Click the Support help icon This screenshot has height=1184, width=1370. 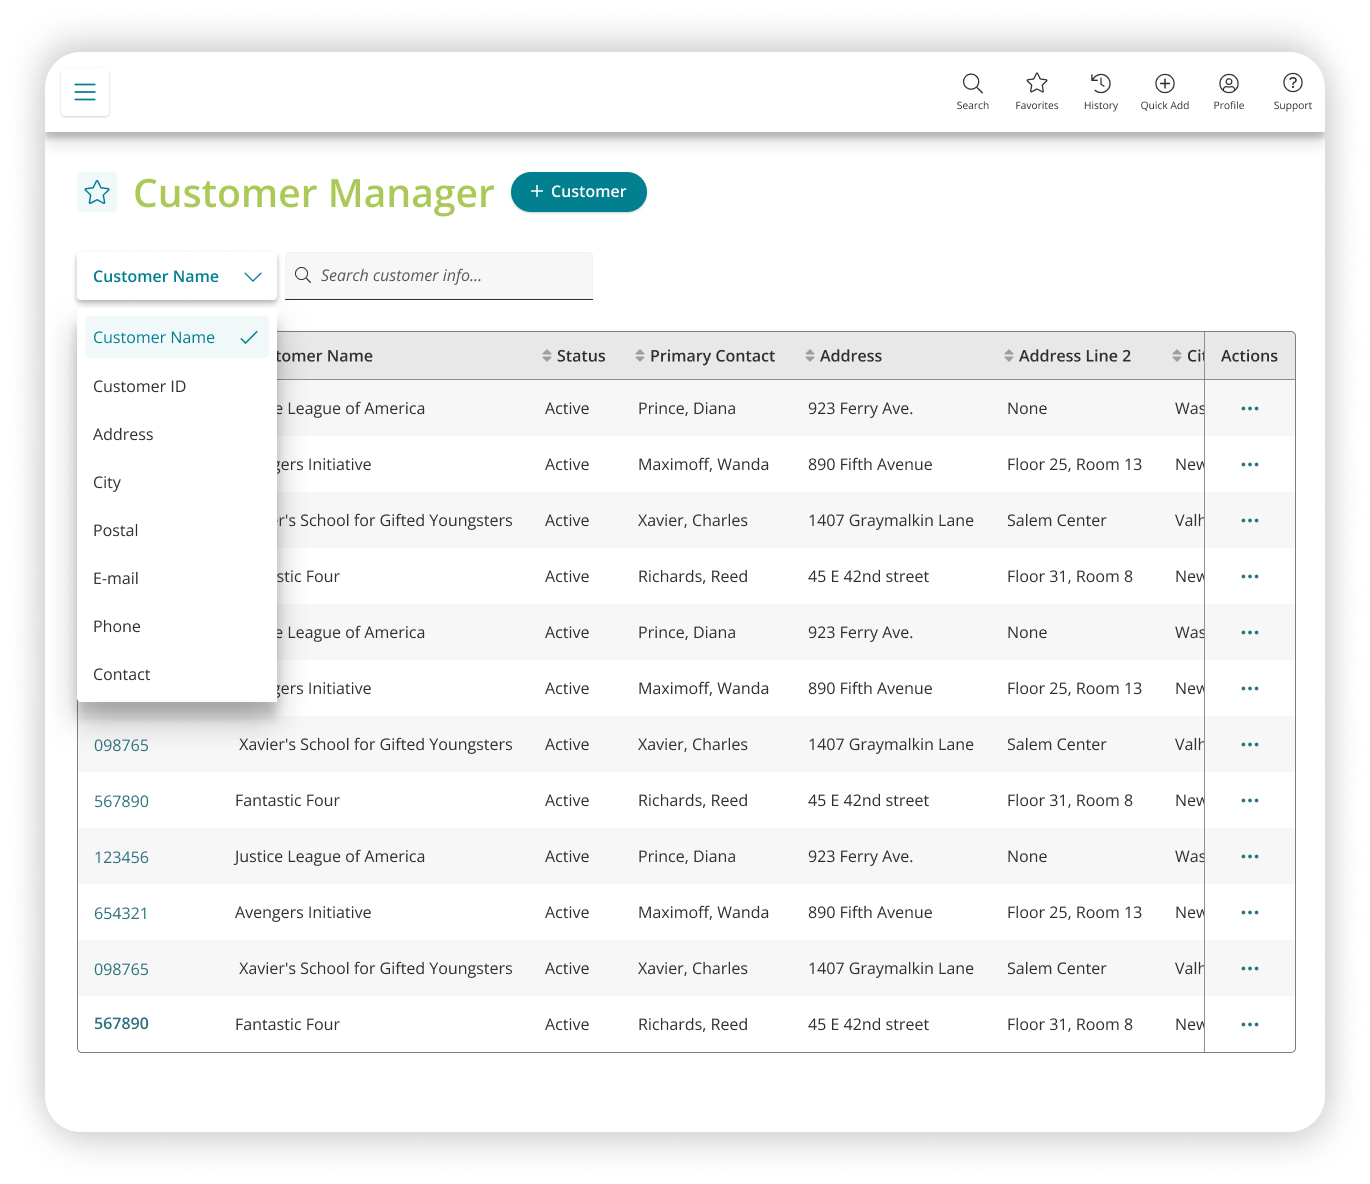(x=1292, y=83)
